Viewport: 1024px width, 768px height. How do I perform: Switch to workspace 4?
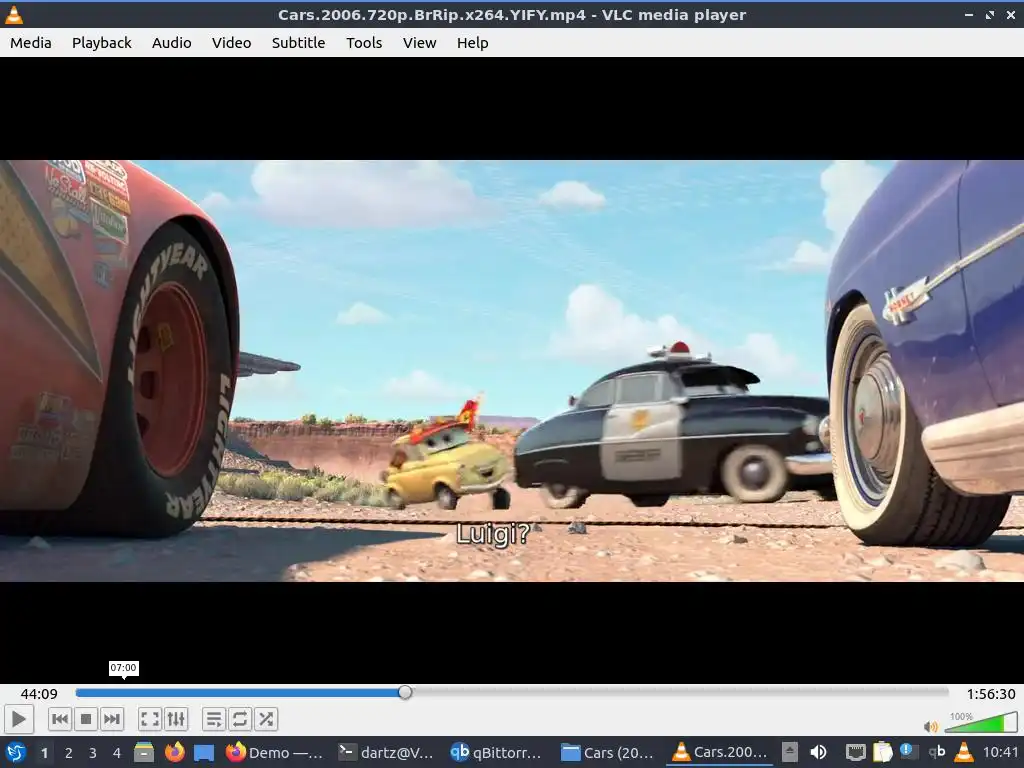coord(117,753)
